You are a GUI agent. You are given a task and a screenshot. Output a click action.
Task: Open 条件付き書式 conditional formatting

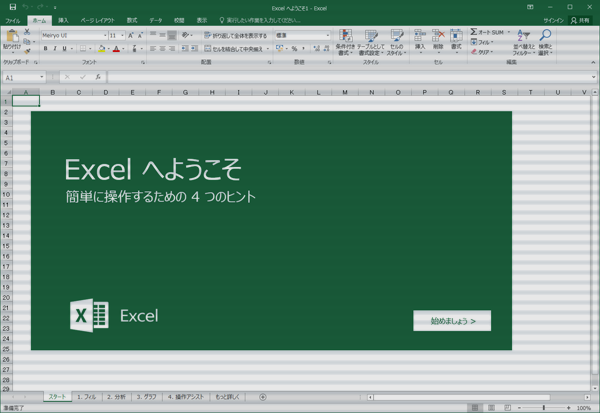point(345,42)
